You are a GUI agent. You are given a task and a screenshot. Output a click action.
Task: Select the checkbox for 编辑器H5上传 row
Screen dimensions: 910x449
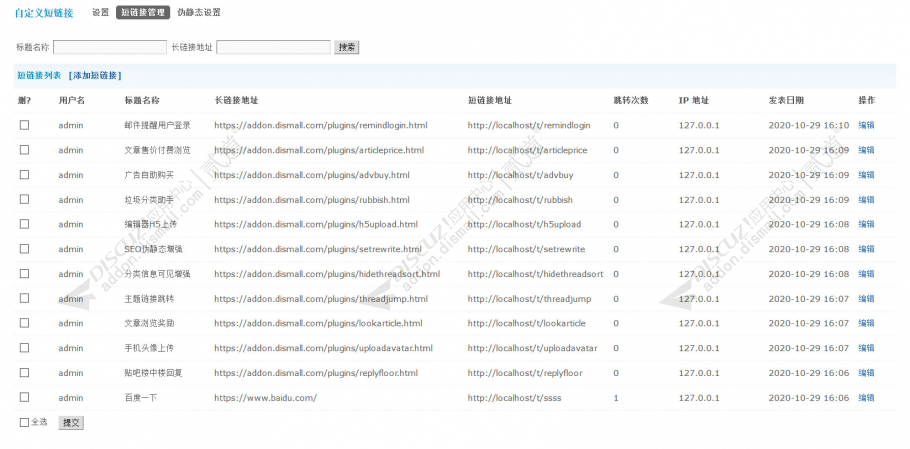pos(24,224)
